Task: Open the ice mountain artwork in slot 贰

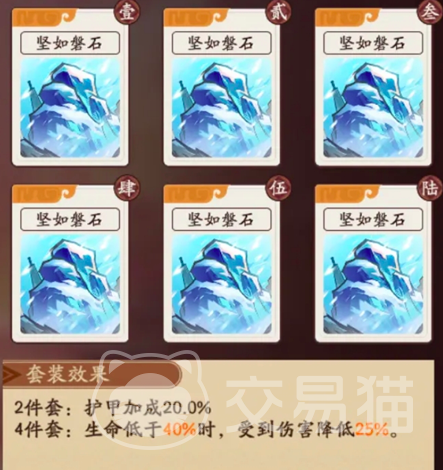Action: pos(222,107)
